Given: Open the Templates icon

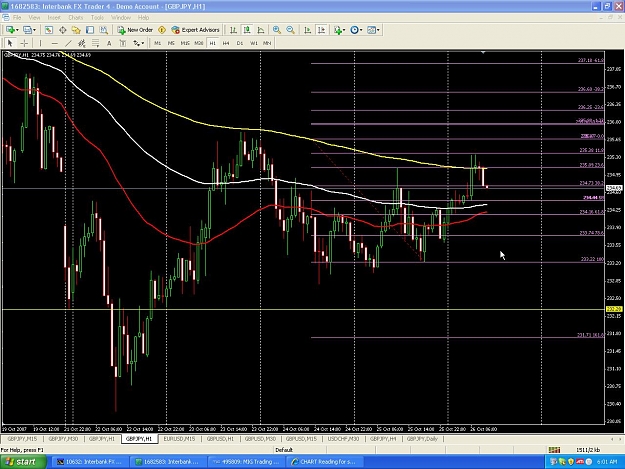Looking at the screenshot, I should [371, 30].
